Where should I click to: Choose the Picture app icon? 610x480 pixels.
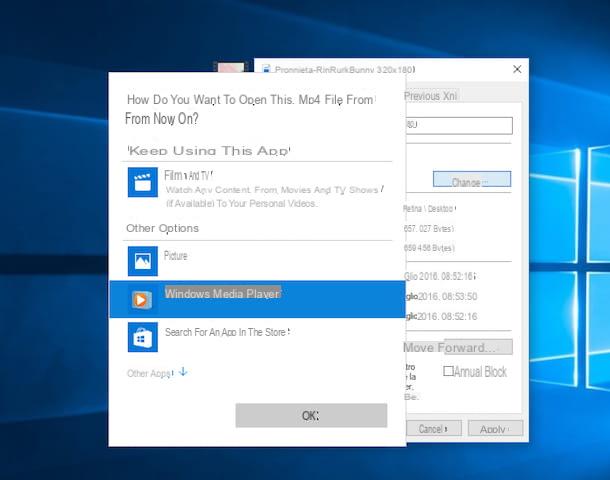(x=143, y=261)
